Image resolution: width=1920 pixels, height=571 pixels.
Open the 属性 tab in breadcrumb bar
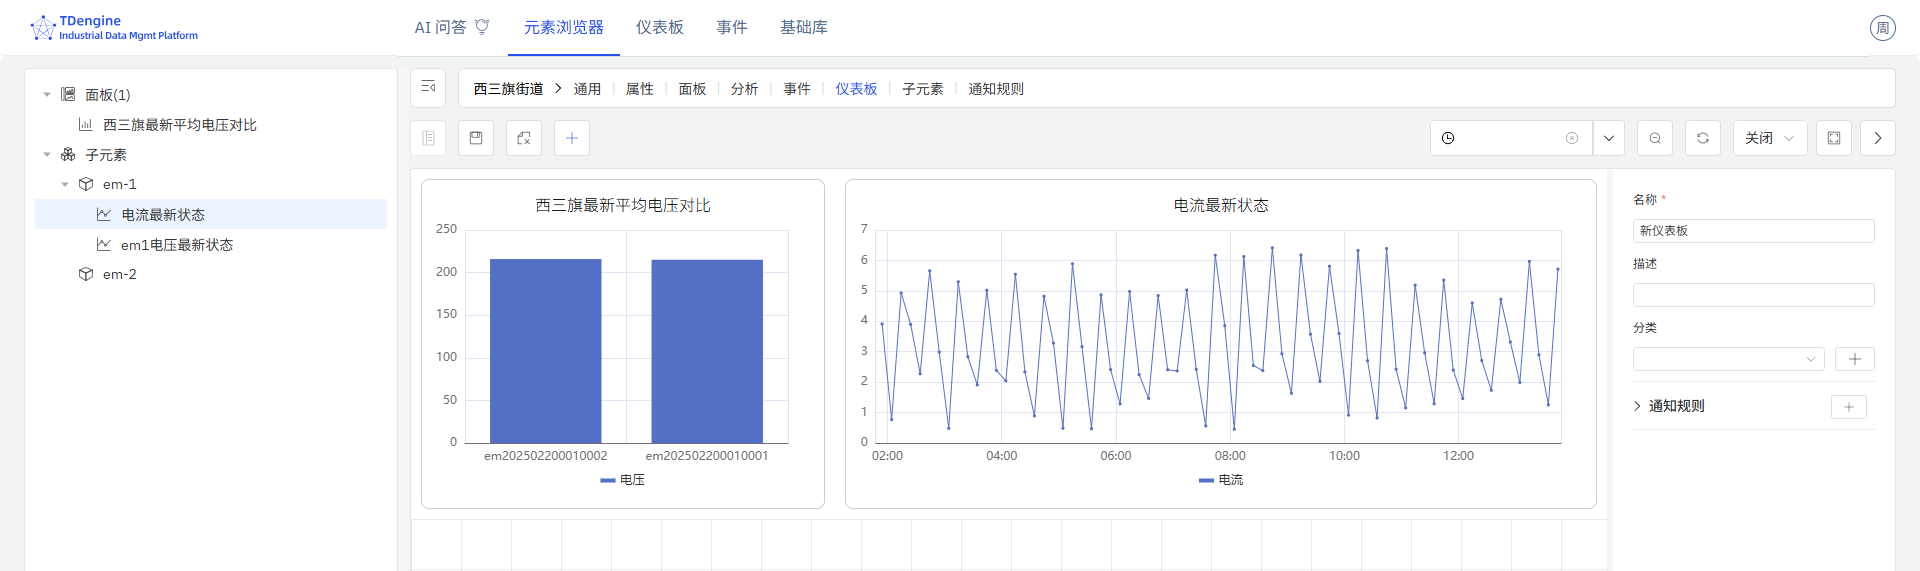[639, 89]
